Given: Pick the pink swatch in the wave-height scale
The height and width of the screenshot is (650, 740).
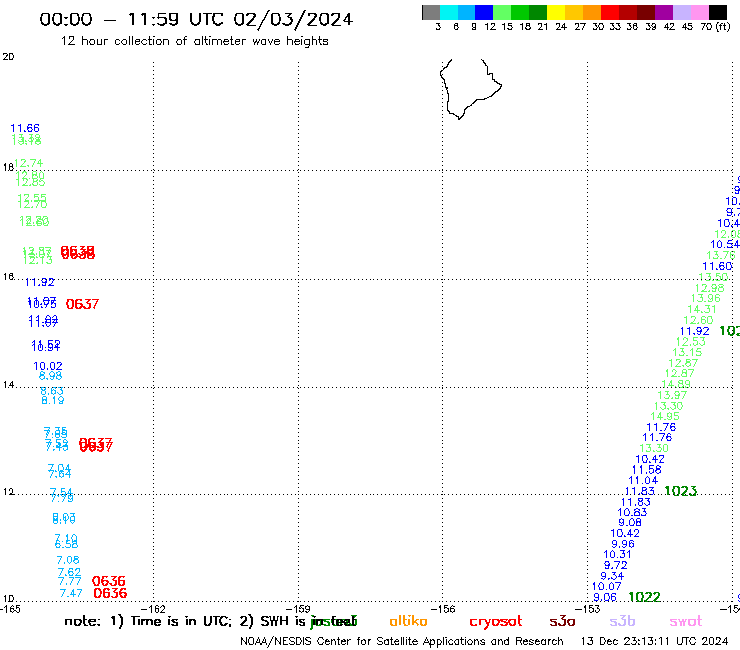Looking at the screenshot, I should pyautogui.click(x=699, y=12).
